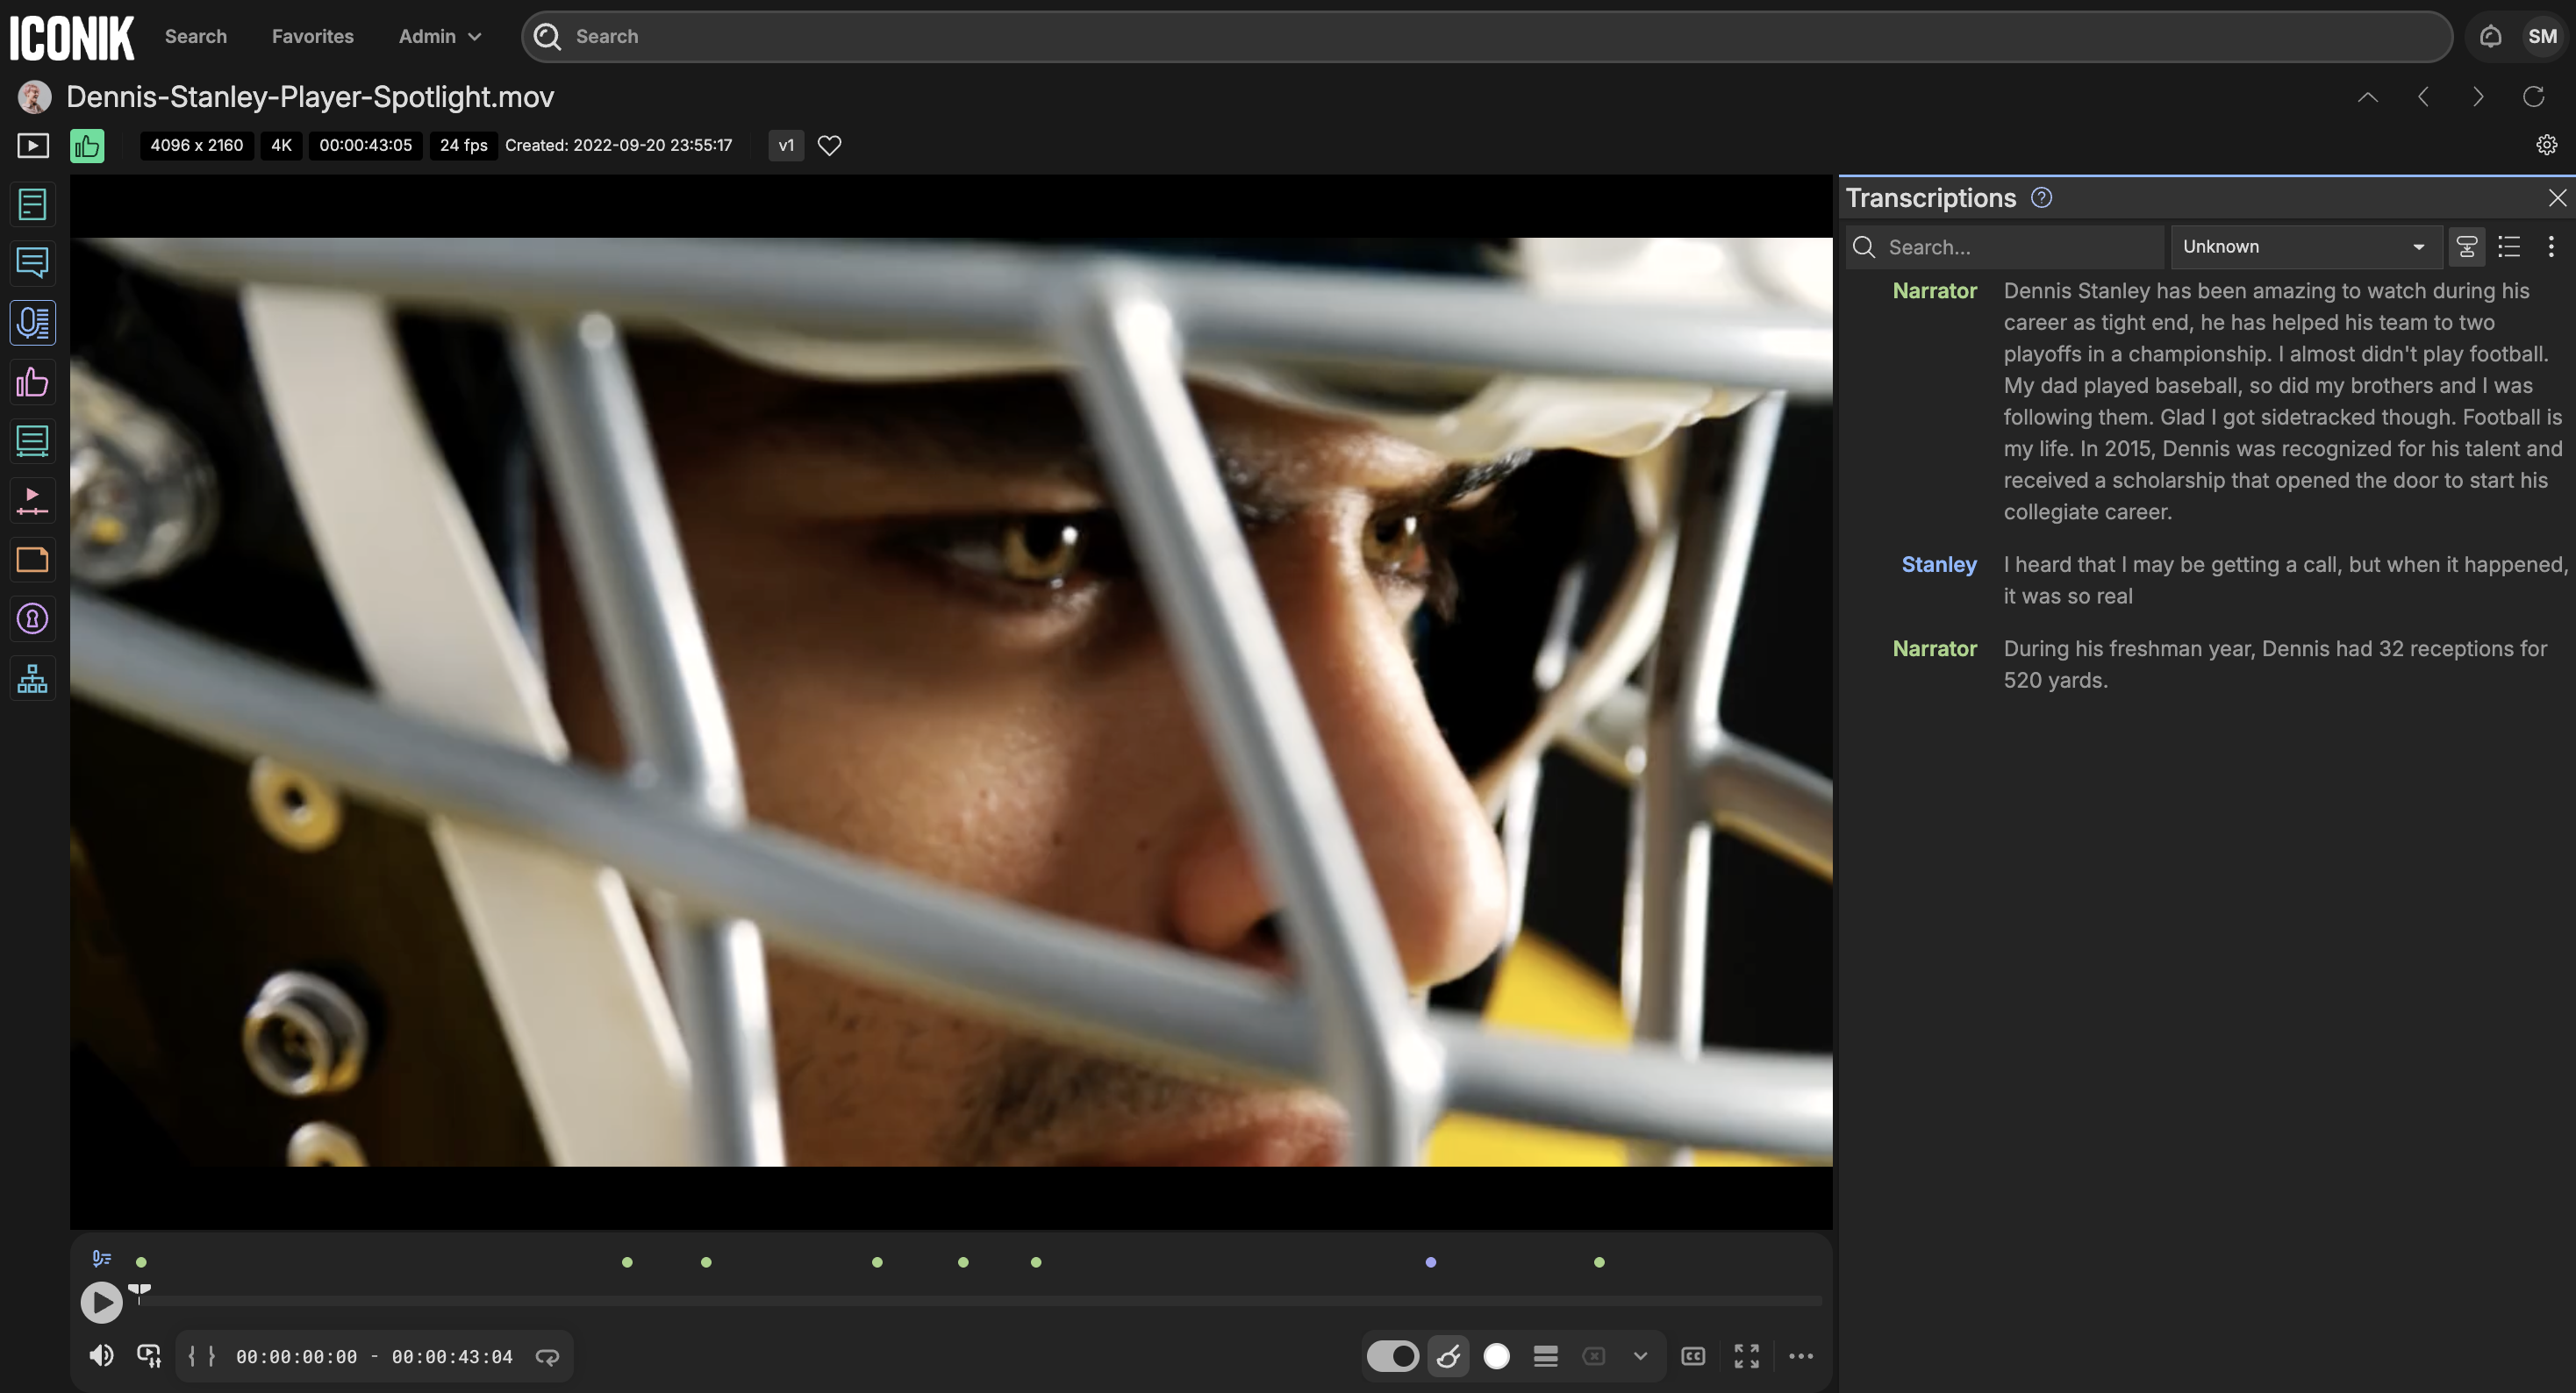Click the notifications bell icon
This screenshot has width=2576, height=1393.
pos(2490,37)
